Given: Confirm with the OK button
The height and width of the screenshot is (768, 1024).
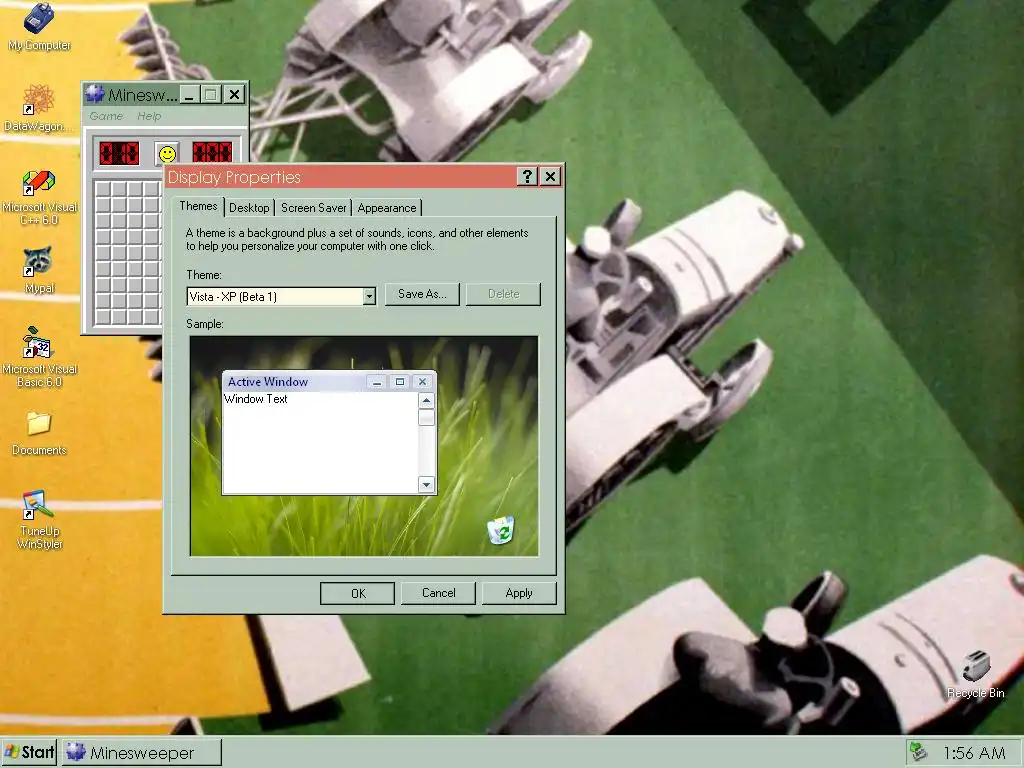Looking at the screenshot, I should tap(357, 593).
